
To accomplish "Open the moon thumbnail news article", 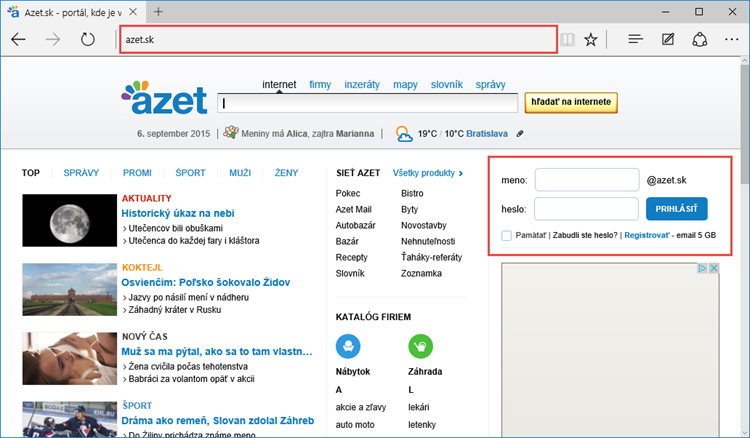I will pos(56,220).
